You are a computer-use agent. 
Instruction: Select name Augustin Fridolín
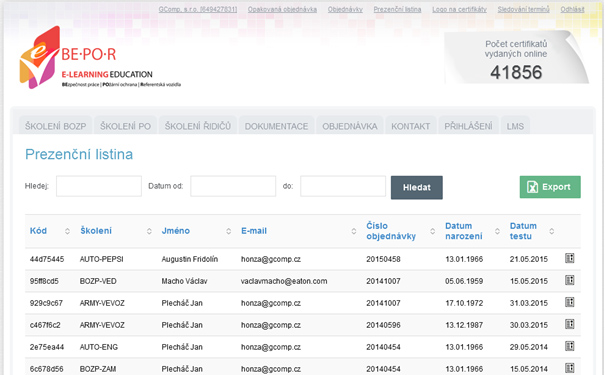tap(189, 259)
